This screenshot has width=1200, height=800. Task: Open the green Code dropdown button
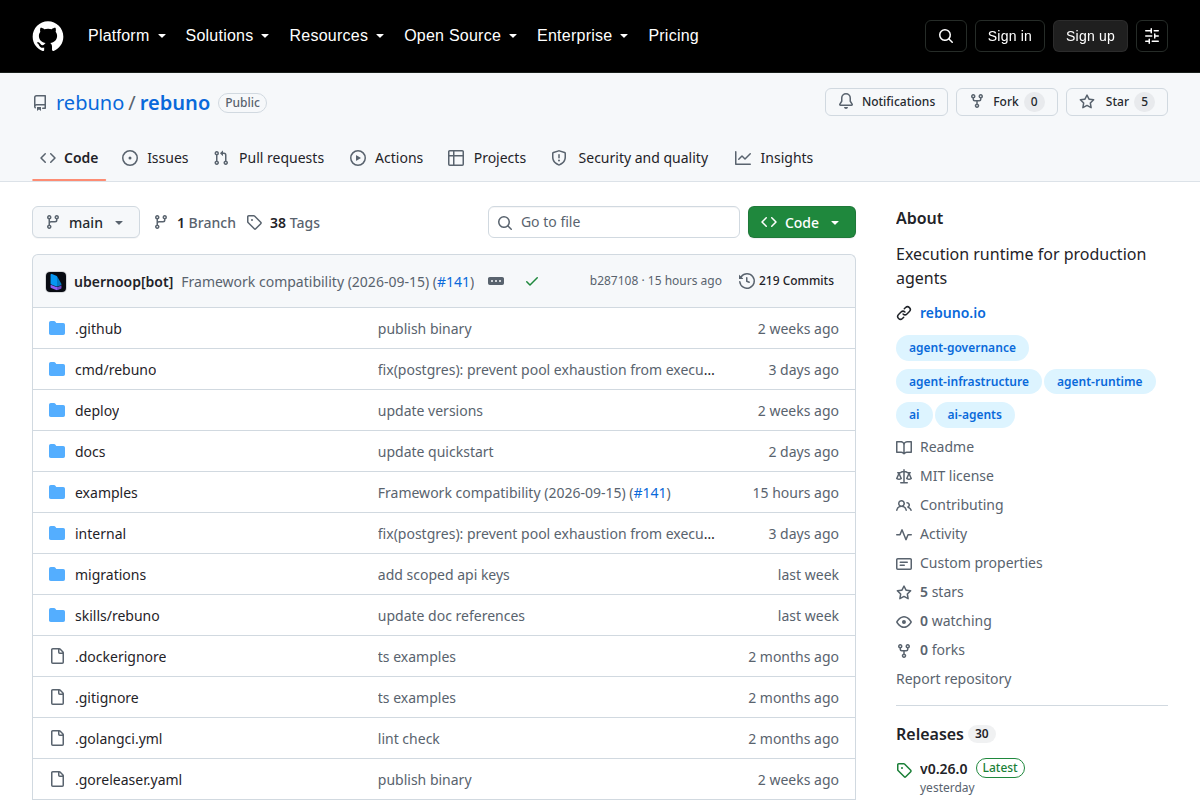(802, 223)
